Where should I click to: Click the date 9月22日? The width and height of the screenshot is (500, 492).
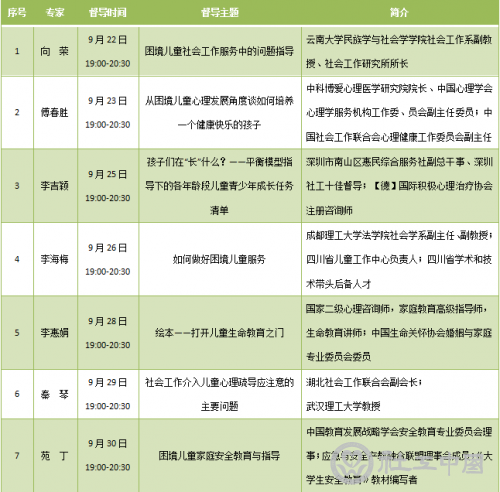click(108, 40)
